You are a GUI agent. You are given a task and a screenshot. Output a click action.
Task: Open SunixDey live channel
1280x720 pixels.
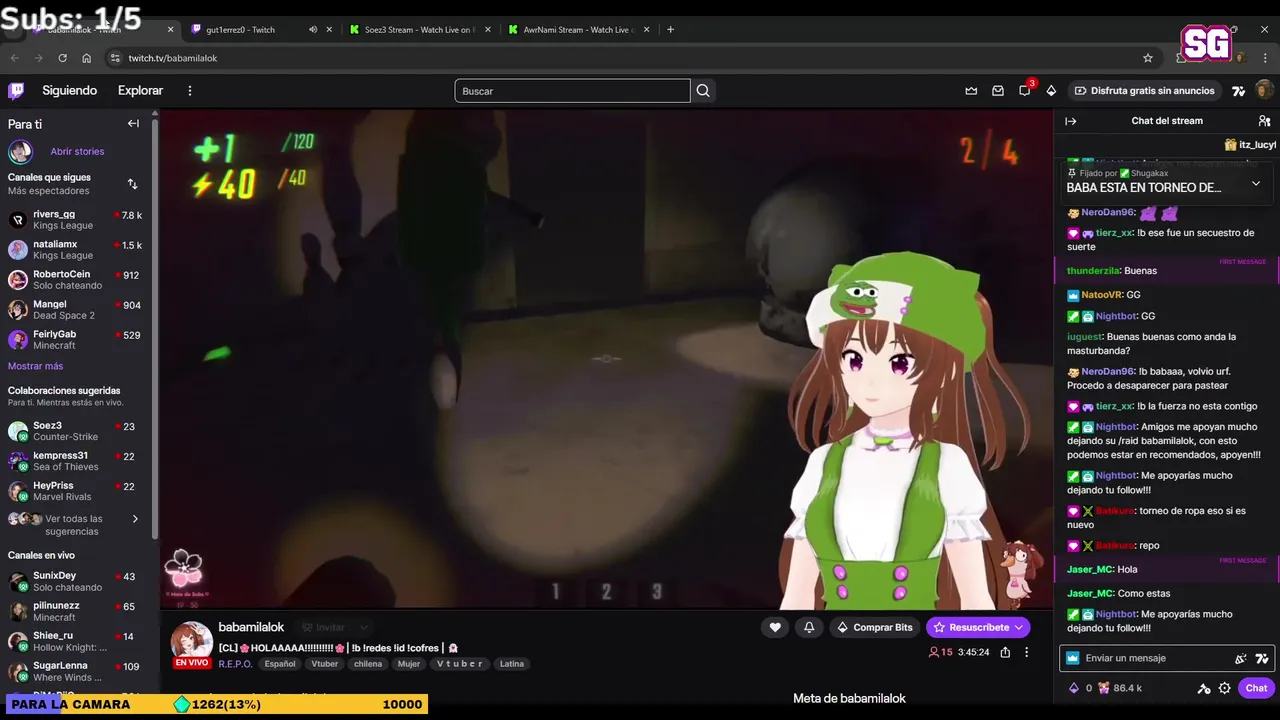click(x=75, y=582)
